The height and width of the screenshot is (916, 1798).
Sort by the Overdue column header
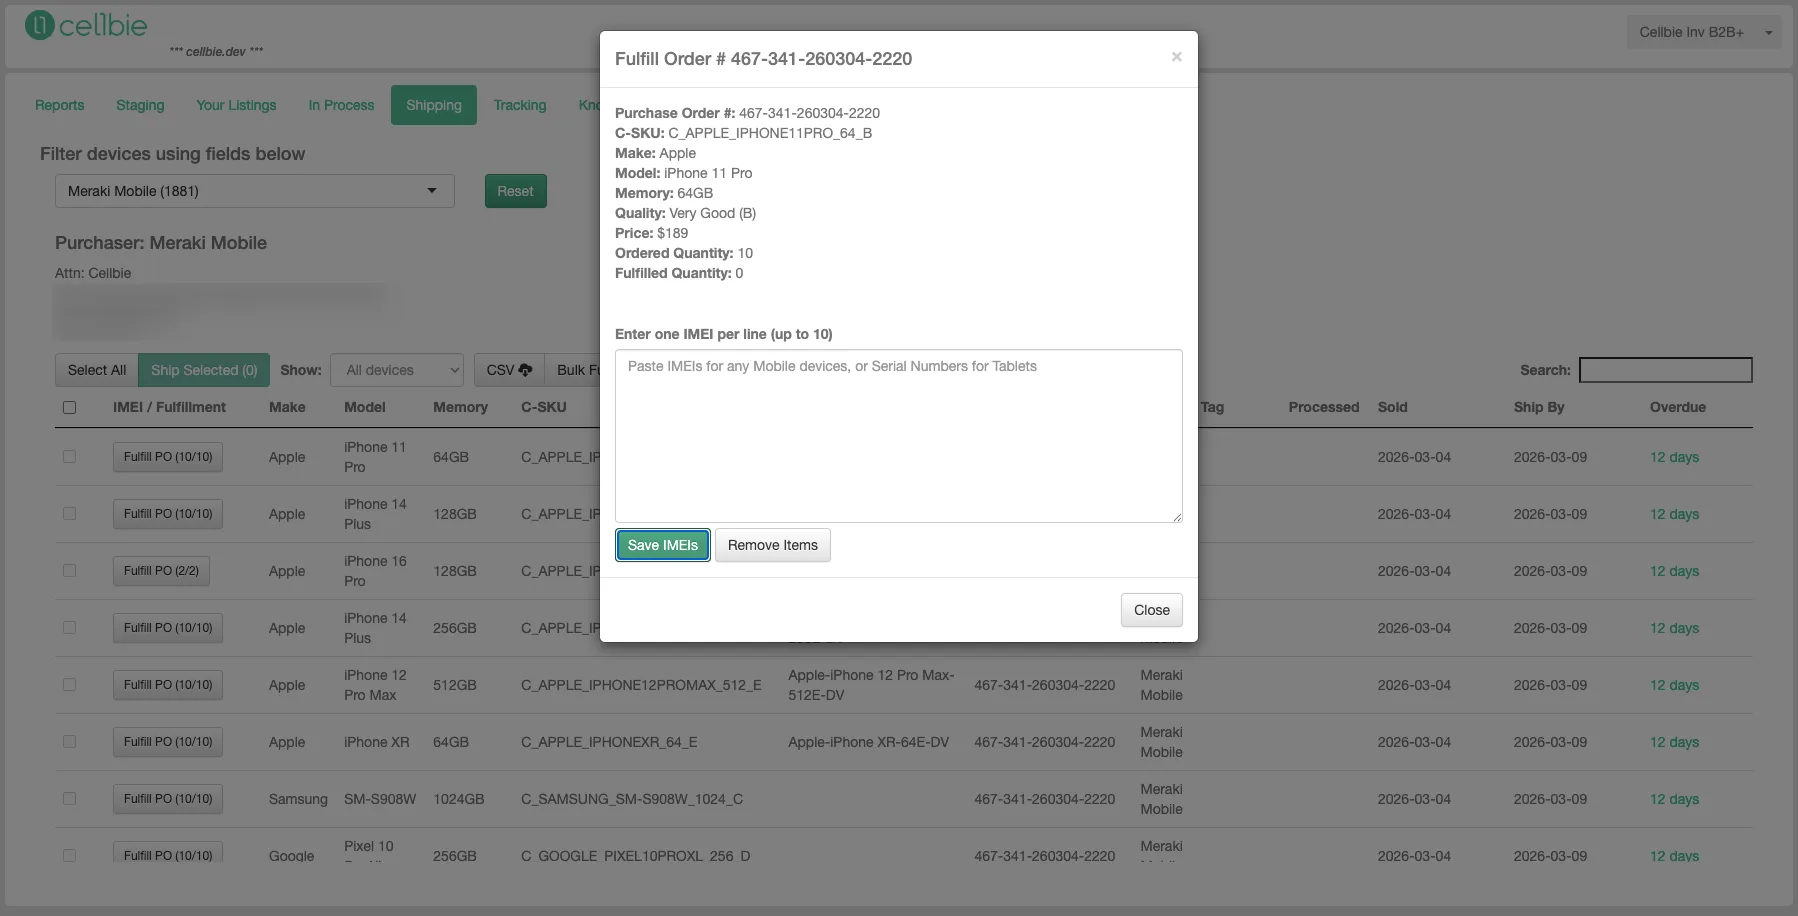point(1677,407)
